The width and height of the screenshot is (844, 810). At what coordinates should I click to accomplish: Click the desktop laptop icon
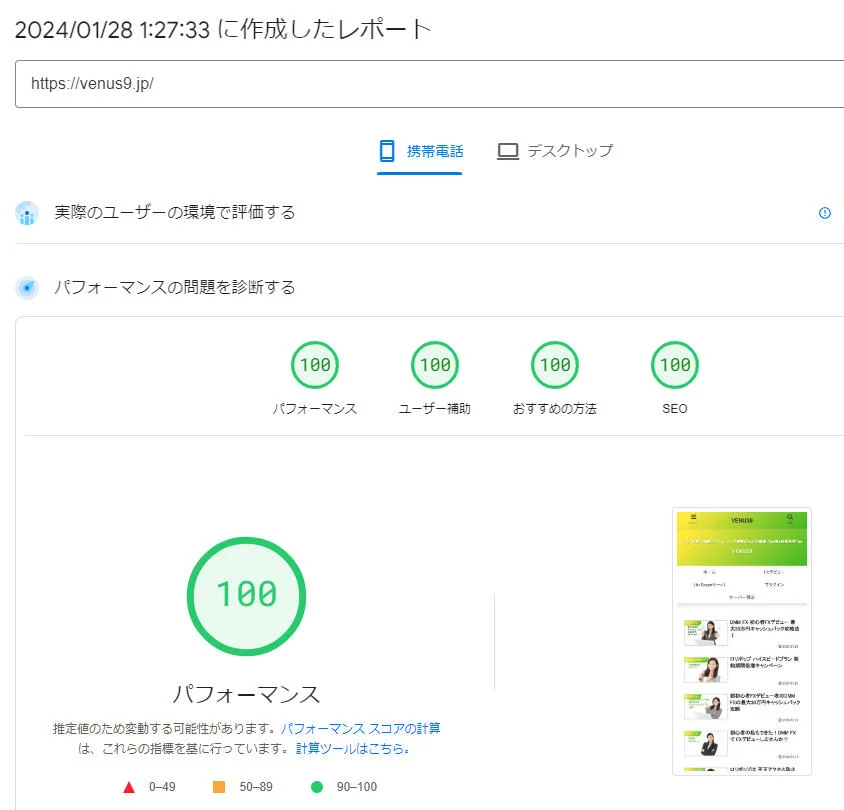tap(508, 151)
